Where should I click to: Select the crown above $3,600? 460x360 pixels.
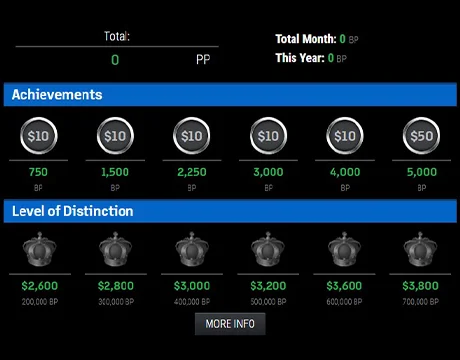coord(344,249)
